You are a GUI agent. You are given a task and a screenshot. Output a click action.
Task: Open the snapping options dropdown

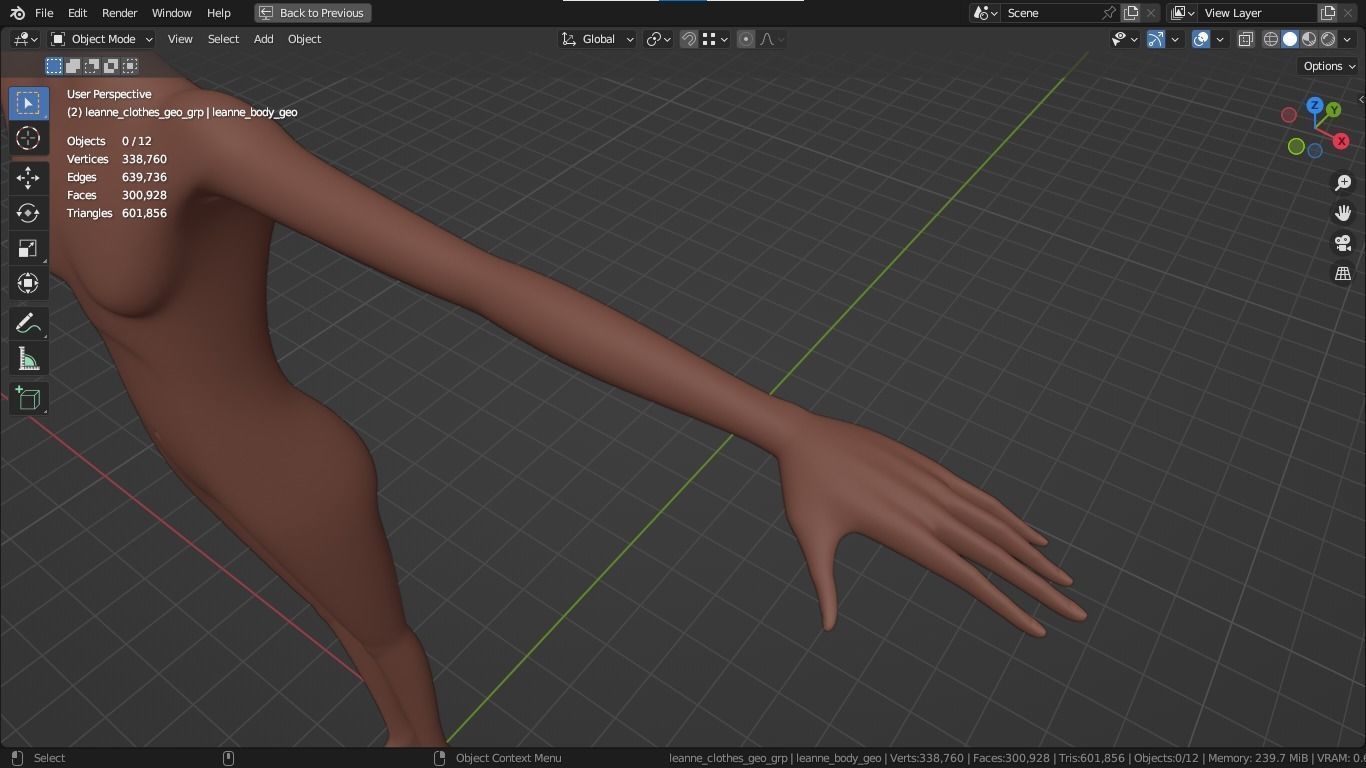click(x=714, y=39)
